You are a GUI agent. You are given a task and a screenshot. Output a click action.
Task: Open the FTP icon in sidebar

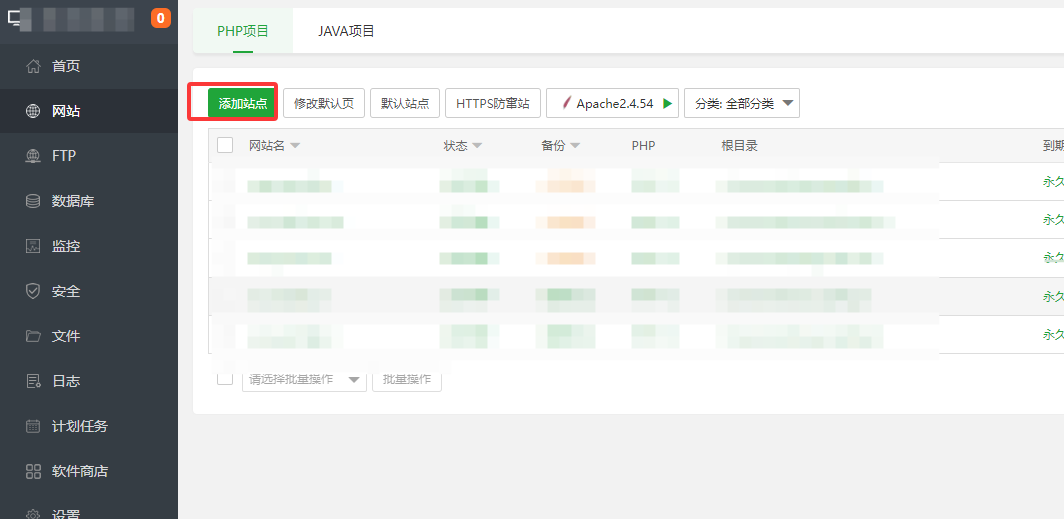click(x=33, y=156)
